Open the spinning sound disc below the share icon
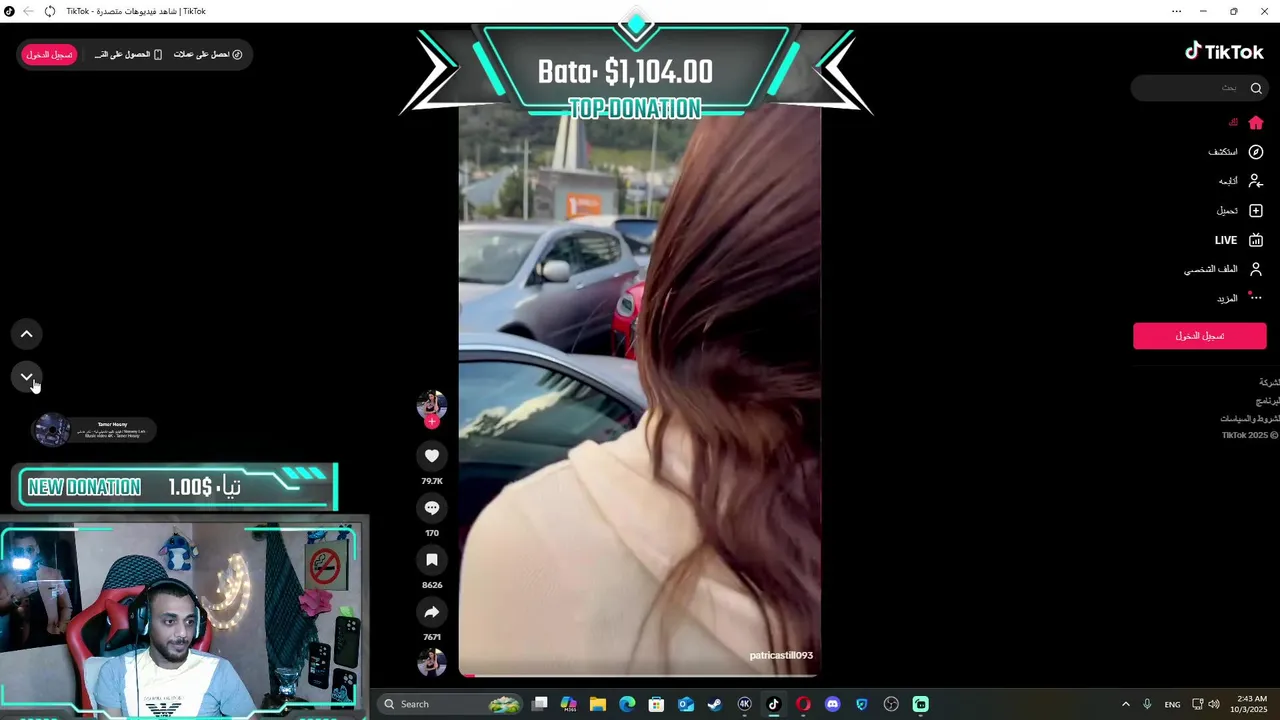 point(432,661)
